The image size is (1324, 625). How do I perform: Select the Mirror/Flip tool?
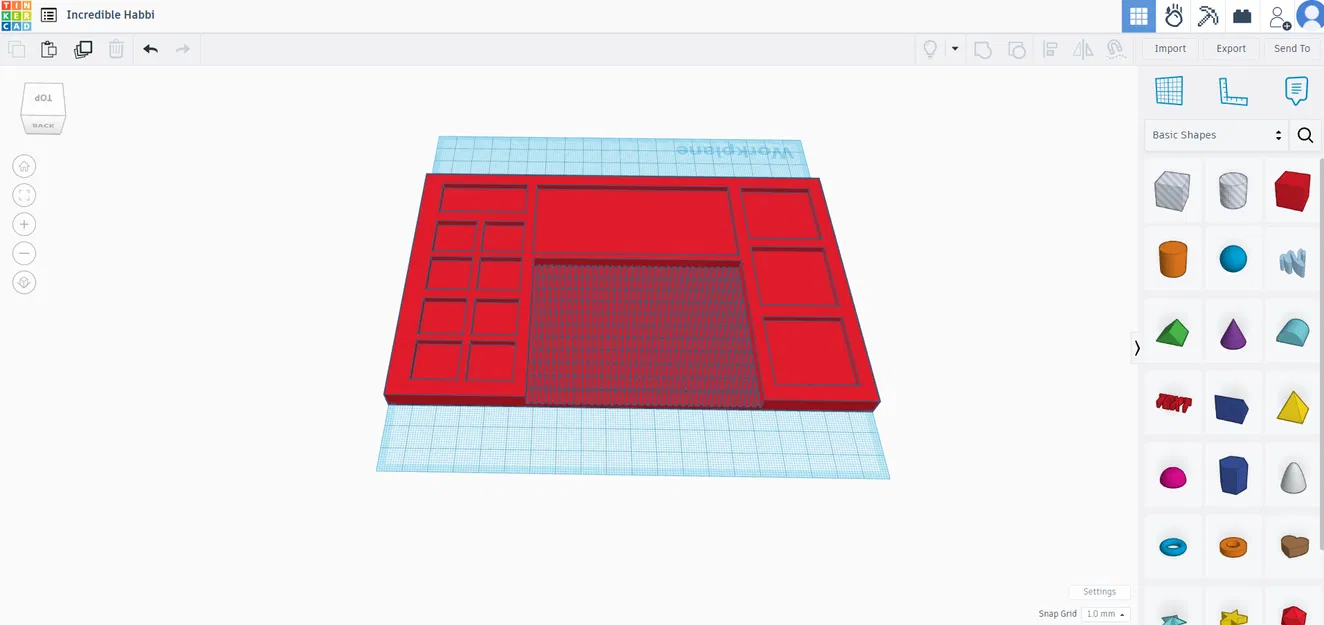pos(1083,48)
